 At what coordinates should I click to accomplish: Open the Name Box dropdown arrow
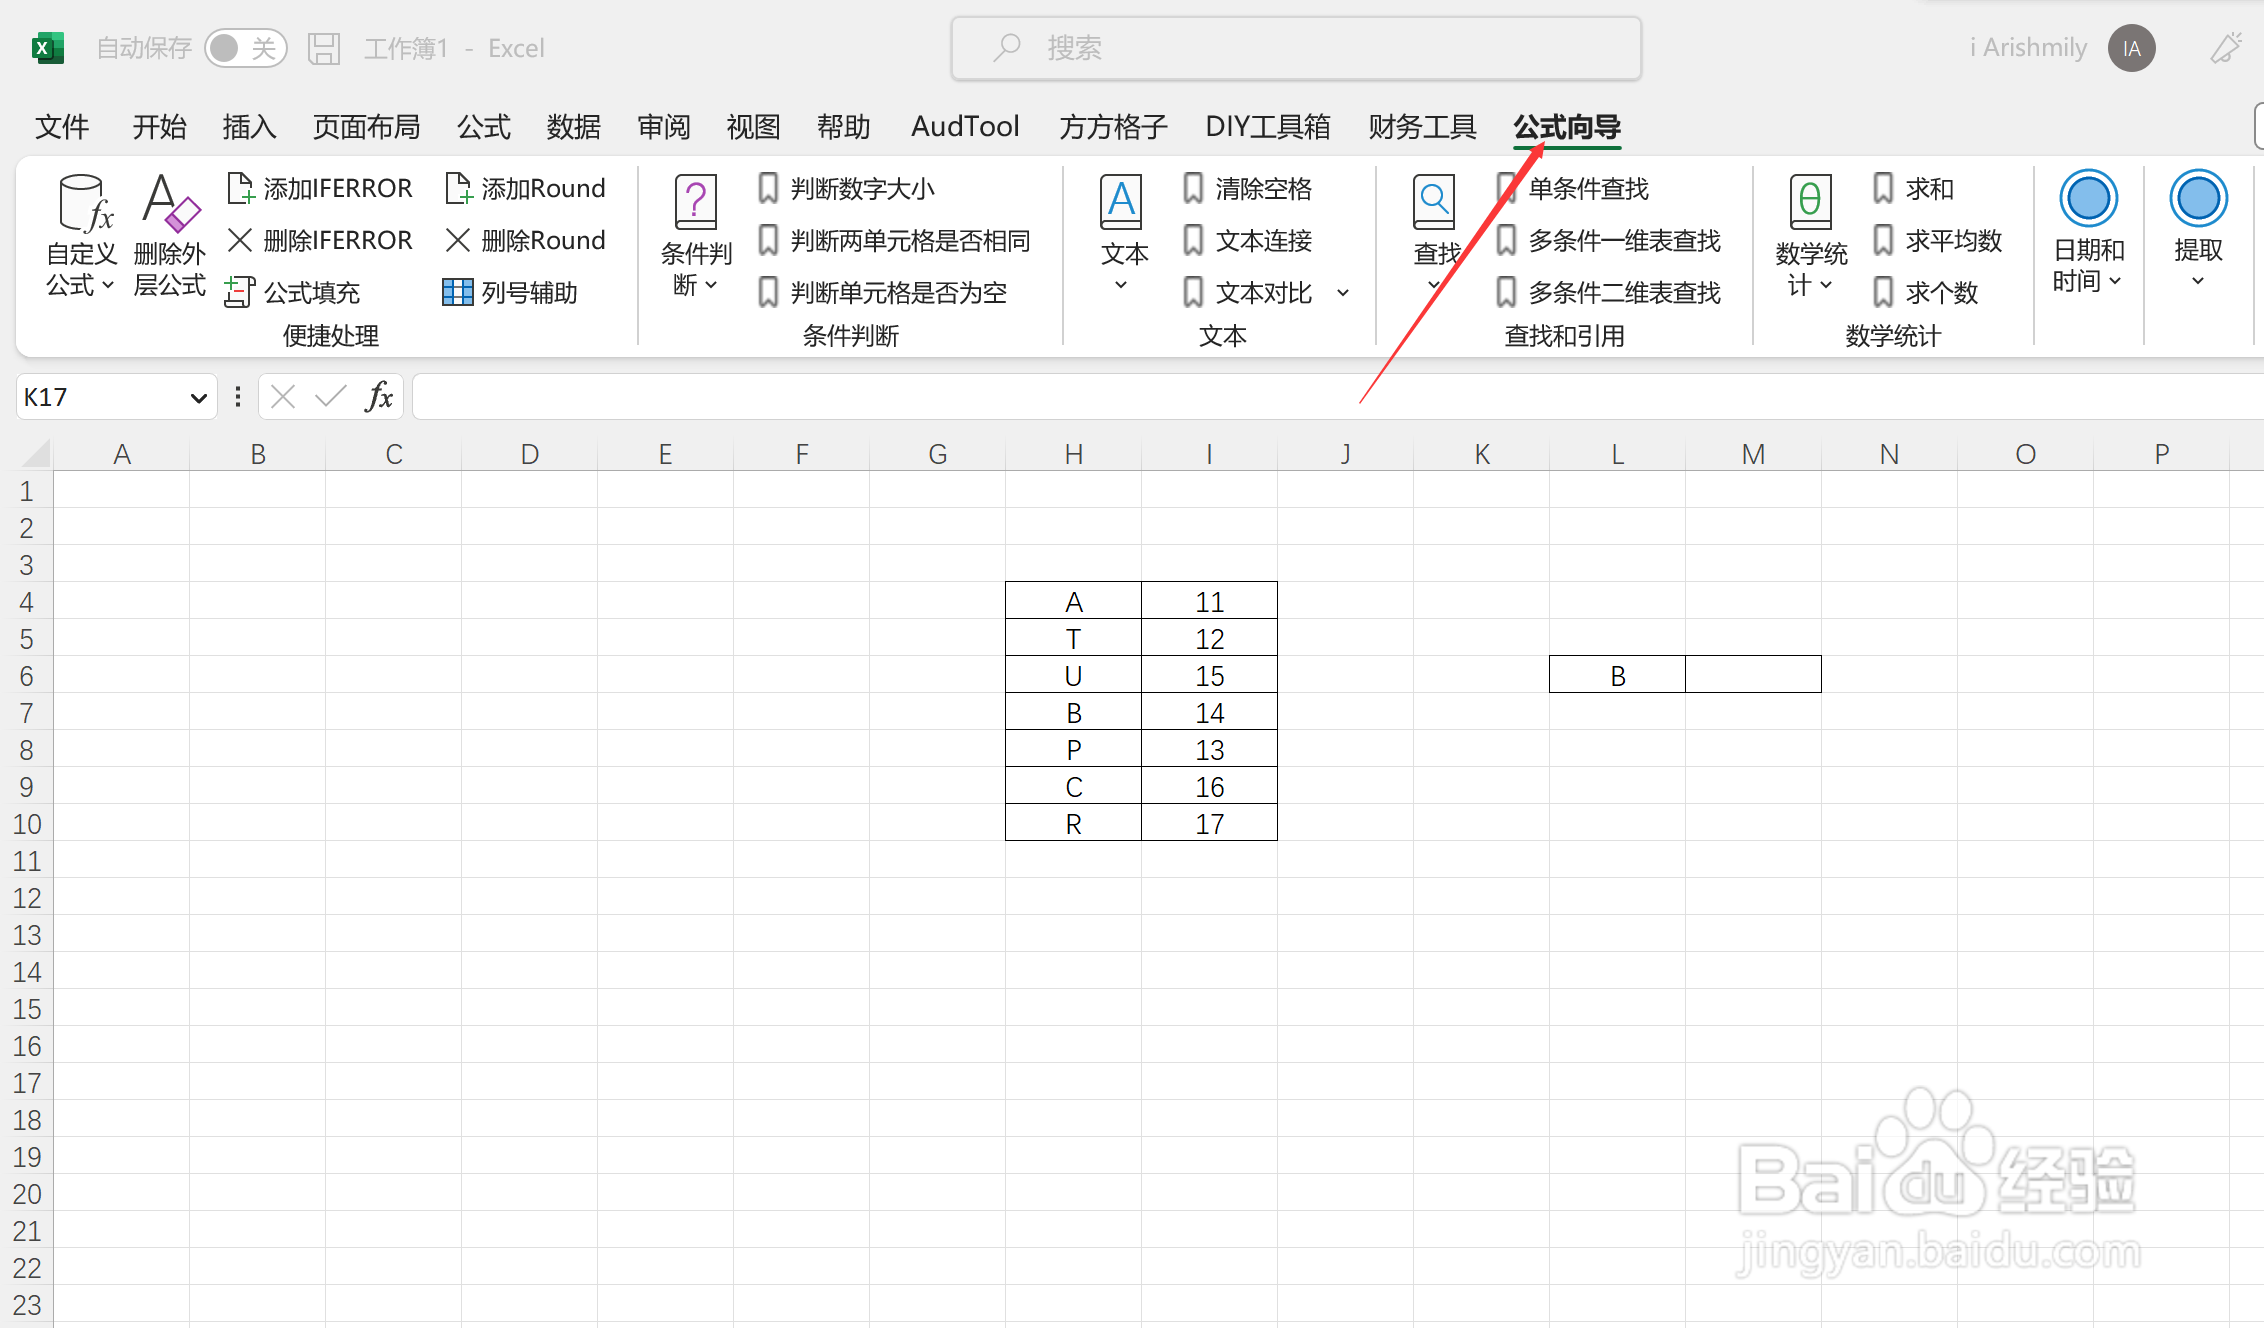198,398
